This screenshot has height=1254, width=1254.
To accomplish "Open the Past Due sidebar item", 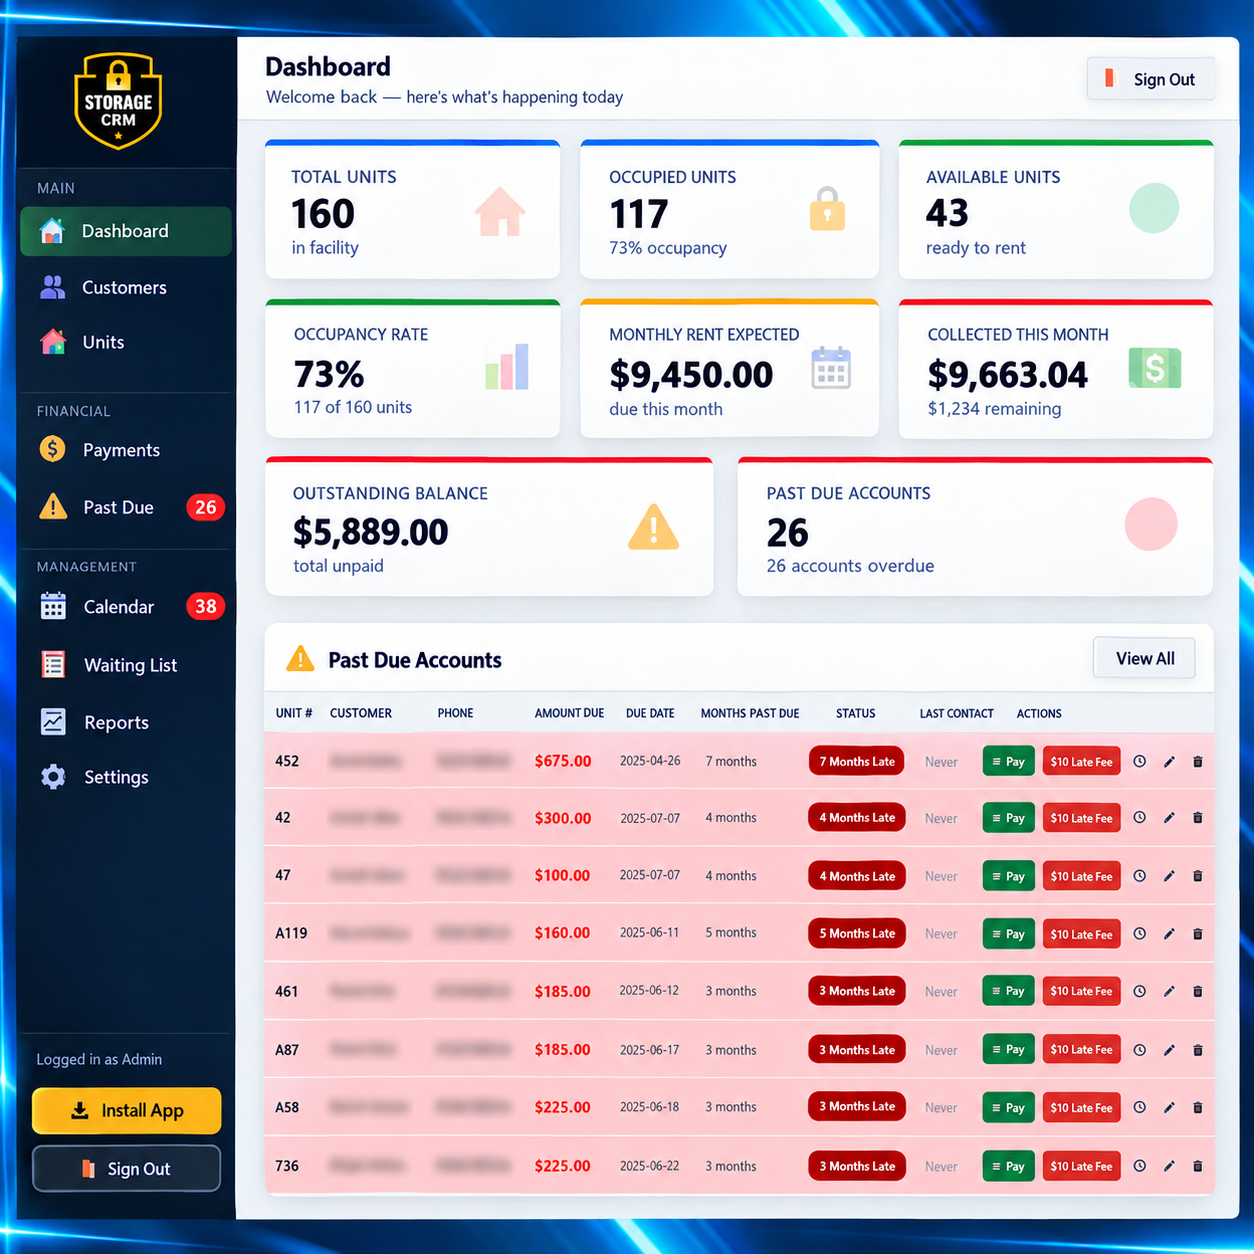I will coord(126,507).
